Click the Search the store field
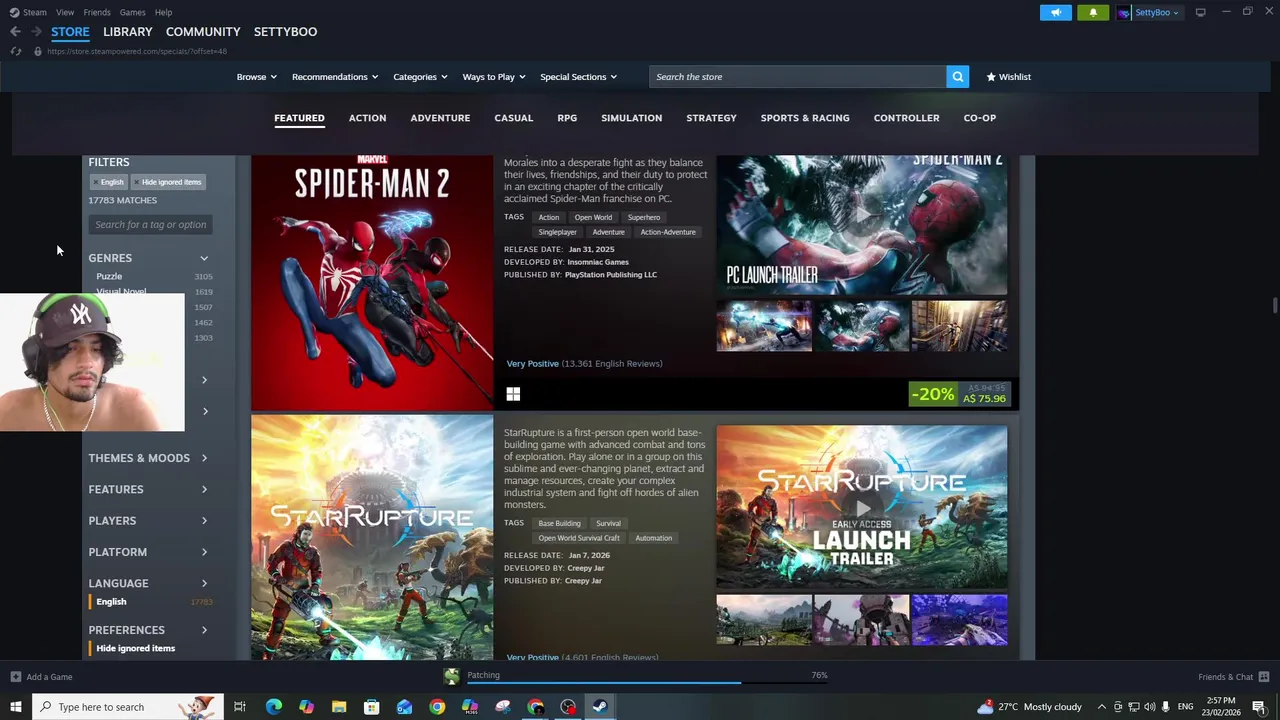 click(x=797, y=77)
